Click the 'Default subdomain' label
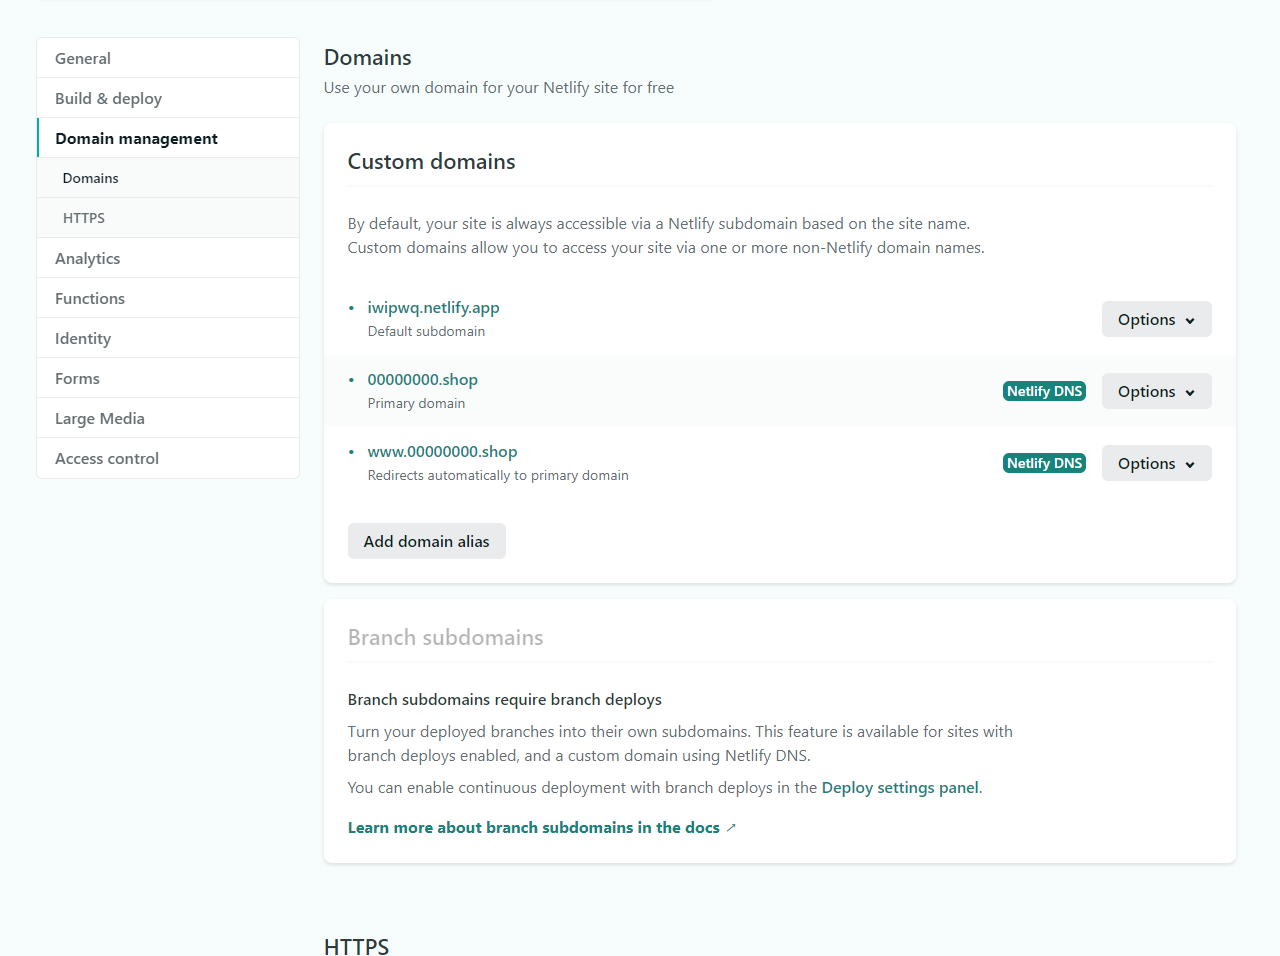The width and height of the screenshot is (1280, 956). [x=426, y=332]
